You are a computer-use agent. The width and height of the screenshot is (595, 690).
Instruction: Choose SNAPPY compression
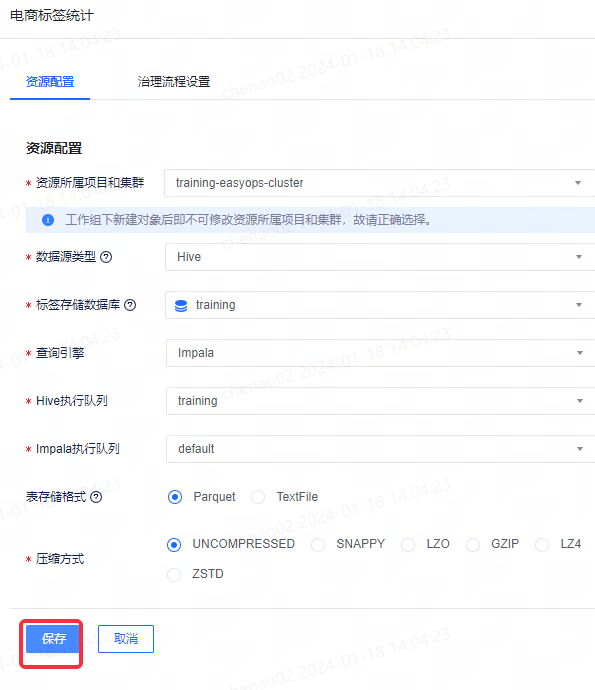click(x=318, y=545)
